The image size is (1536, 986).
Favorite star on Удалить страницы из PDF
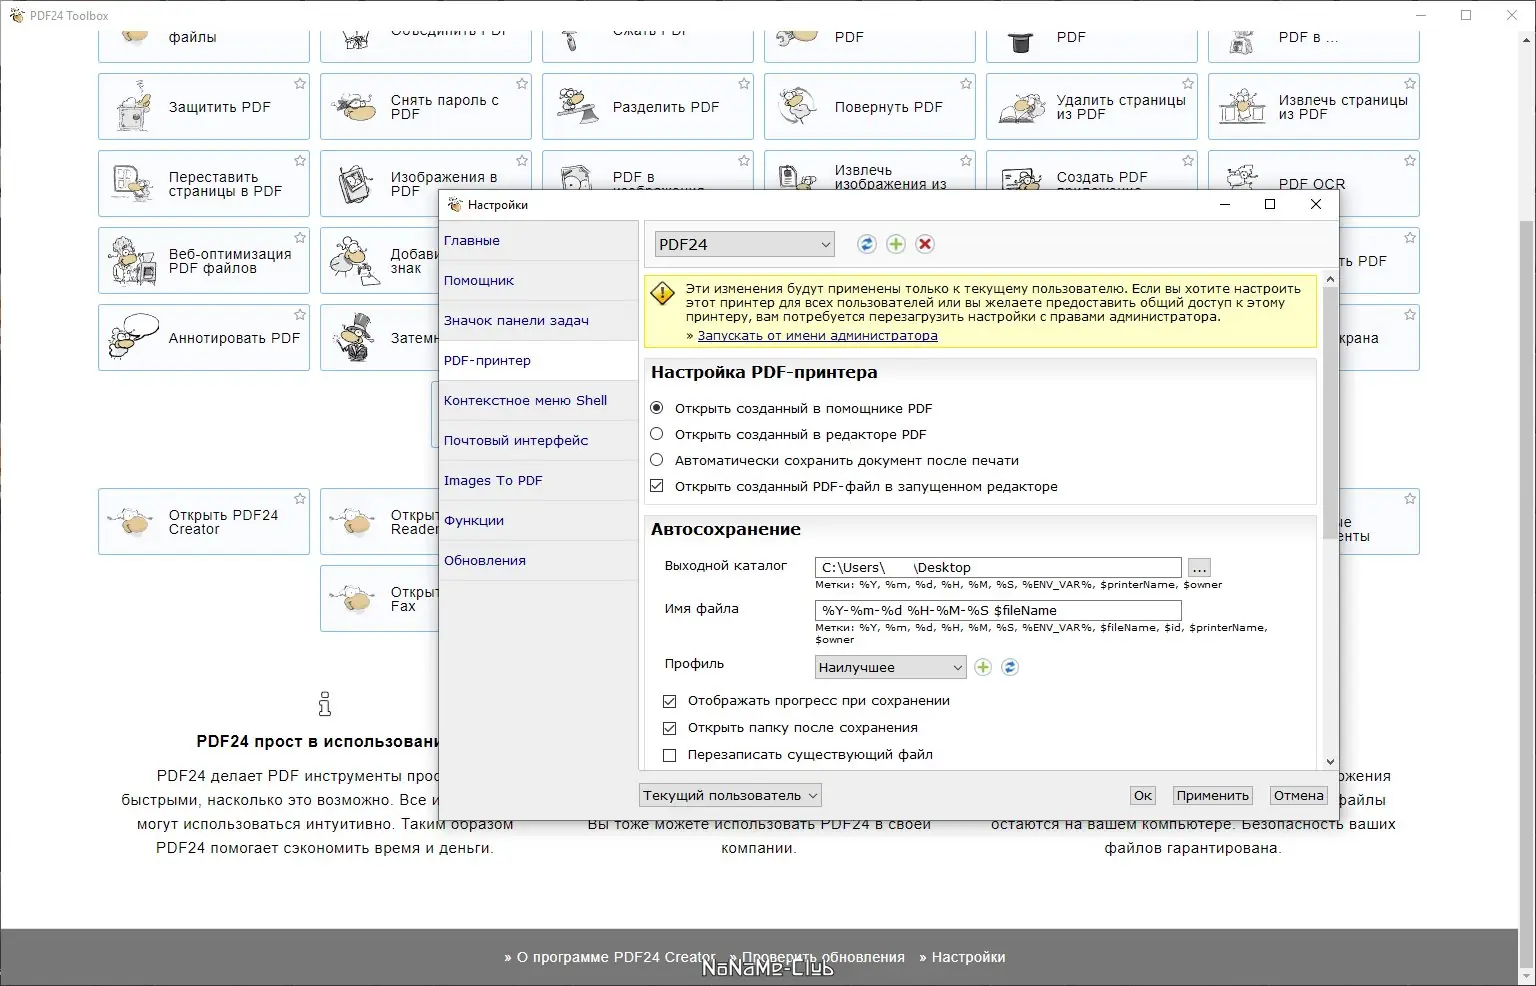tap(1188, 84)
